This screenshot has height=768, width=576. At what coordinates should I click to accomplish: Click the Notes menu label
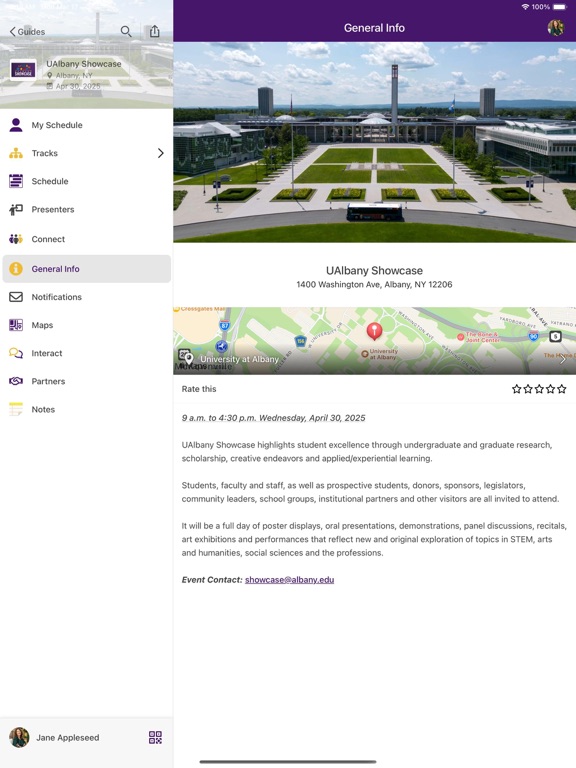43,409
